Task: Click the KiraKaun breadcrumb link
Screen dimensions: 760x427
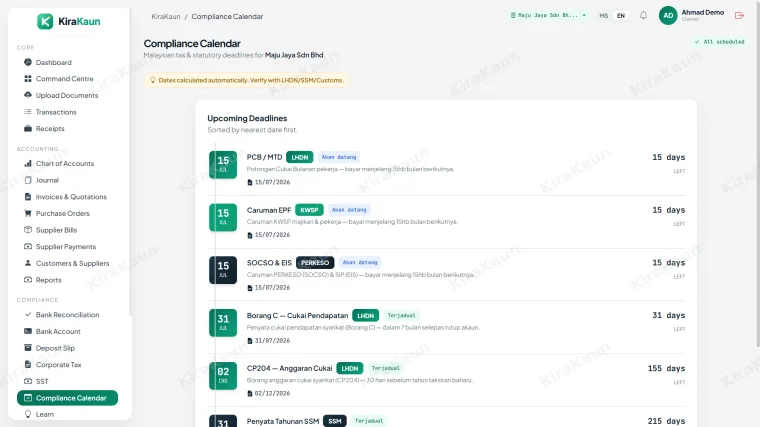Action: pyautogui.click(x=166, y=16)
